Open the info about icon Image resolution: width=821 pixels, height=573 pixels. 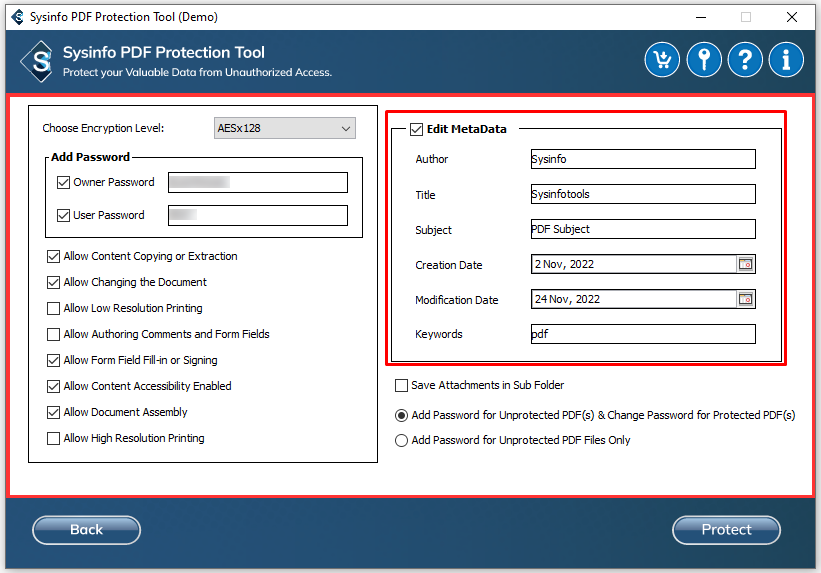pyautogui.click(x=786, y=60)
